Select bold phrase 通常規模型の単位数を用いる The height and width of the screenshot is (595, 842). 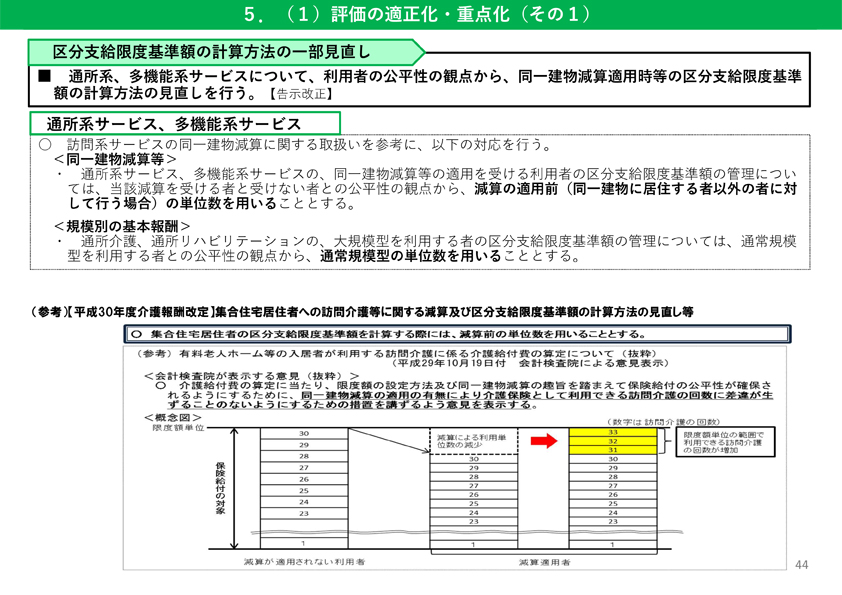pos(411,256)
